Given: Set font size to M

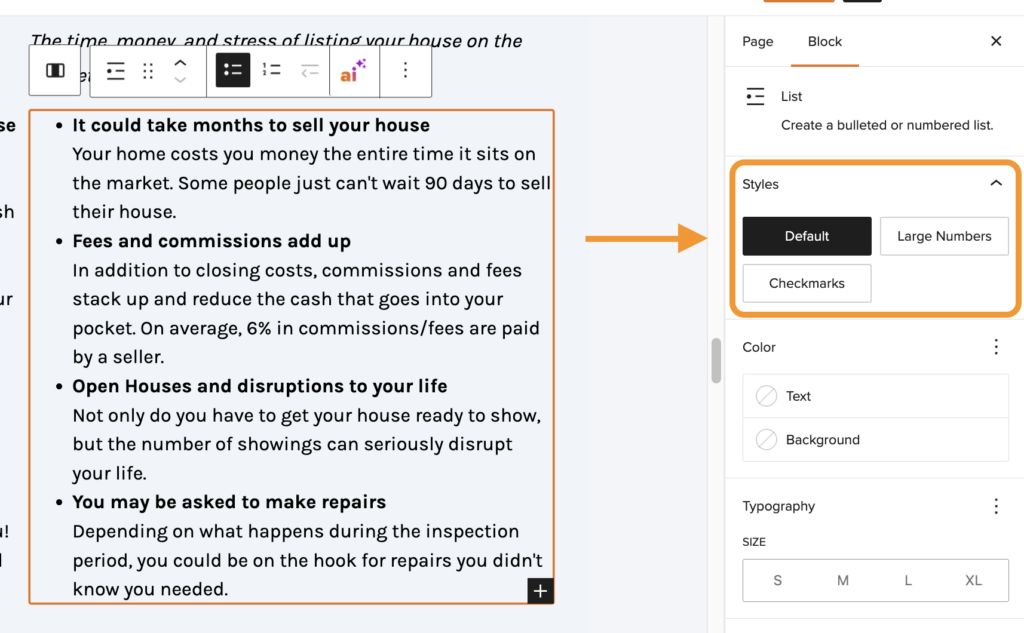Looking at the screenshot, I should point(842,580).
